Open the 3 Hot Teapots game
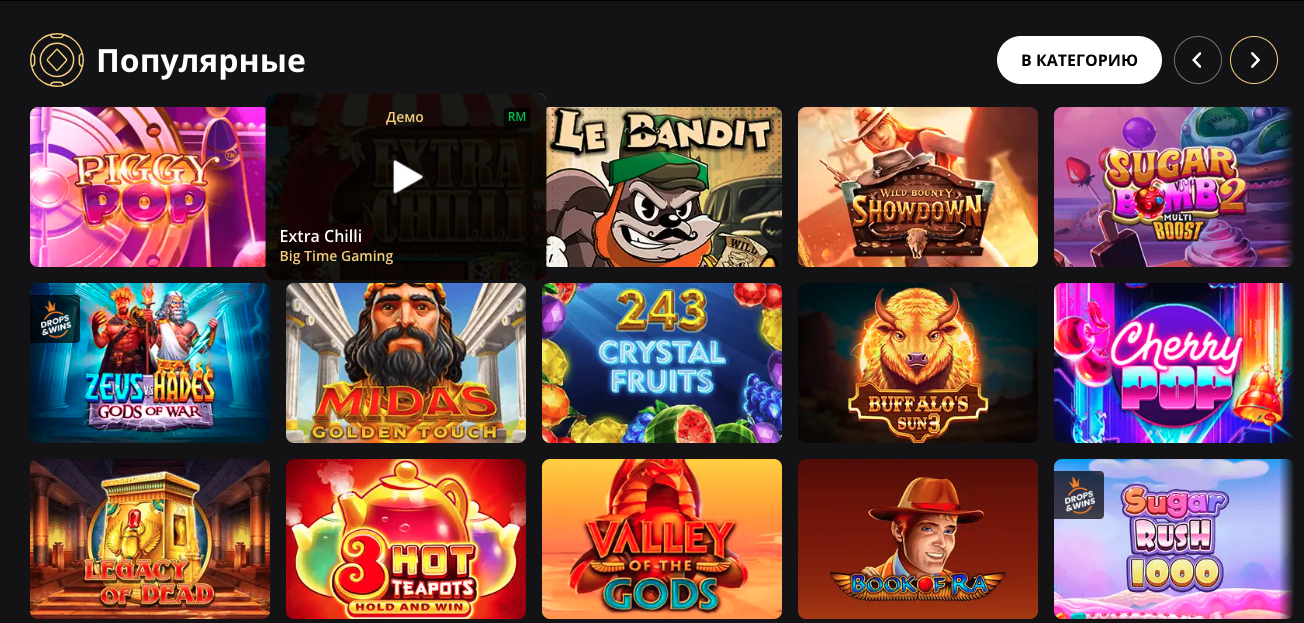 [406, 539]
